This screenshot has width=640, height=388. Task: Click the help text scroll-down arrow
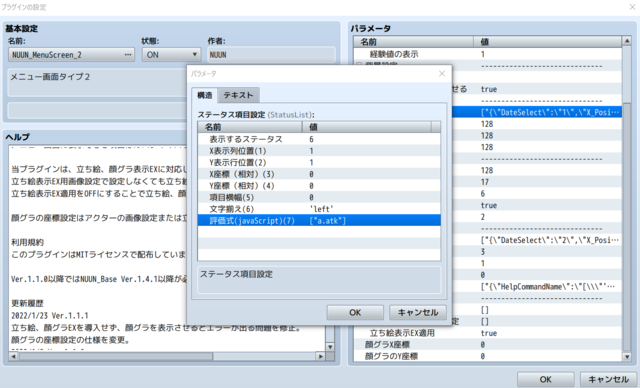coord(330,347)
